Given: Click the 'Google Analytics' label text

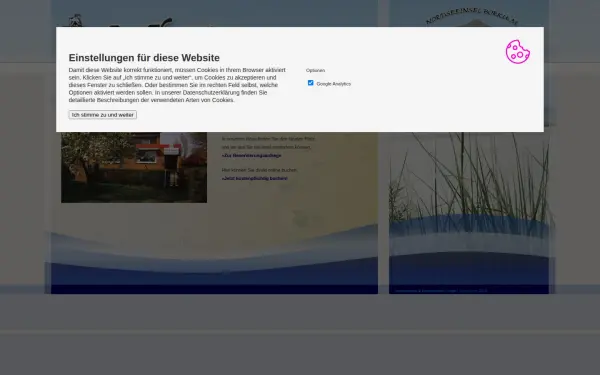Looking at the screenshot, I should (x=334, y=84).
